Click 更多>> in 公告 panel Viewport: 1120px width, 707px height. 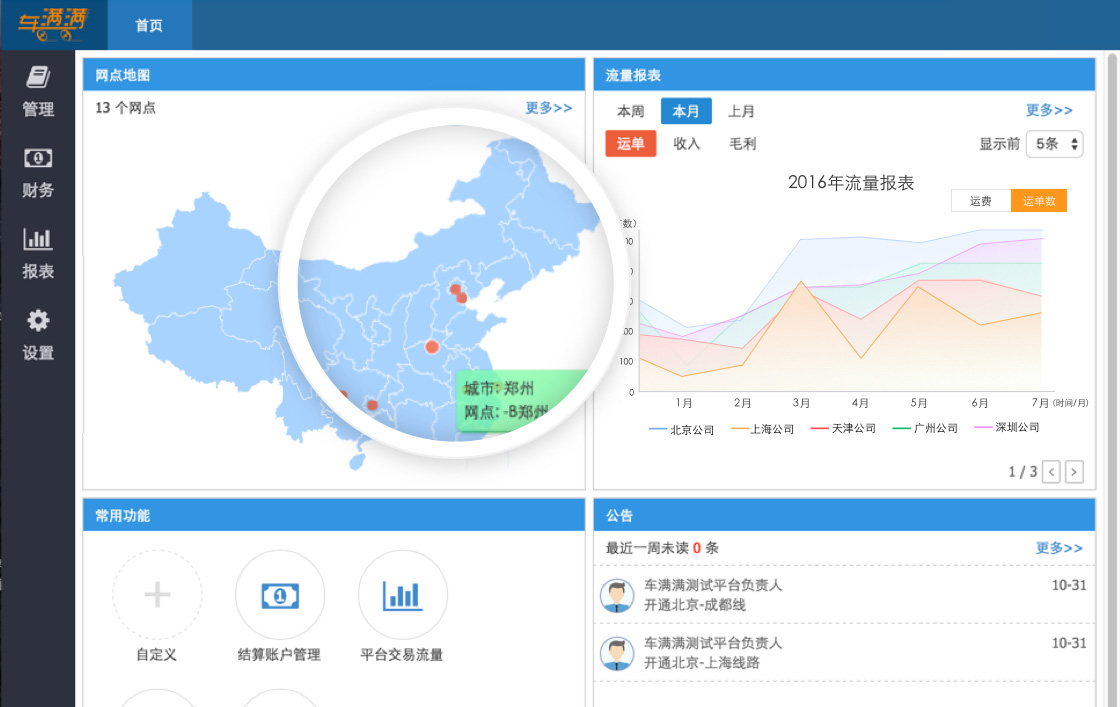pos(1059,548)
